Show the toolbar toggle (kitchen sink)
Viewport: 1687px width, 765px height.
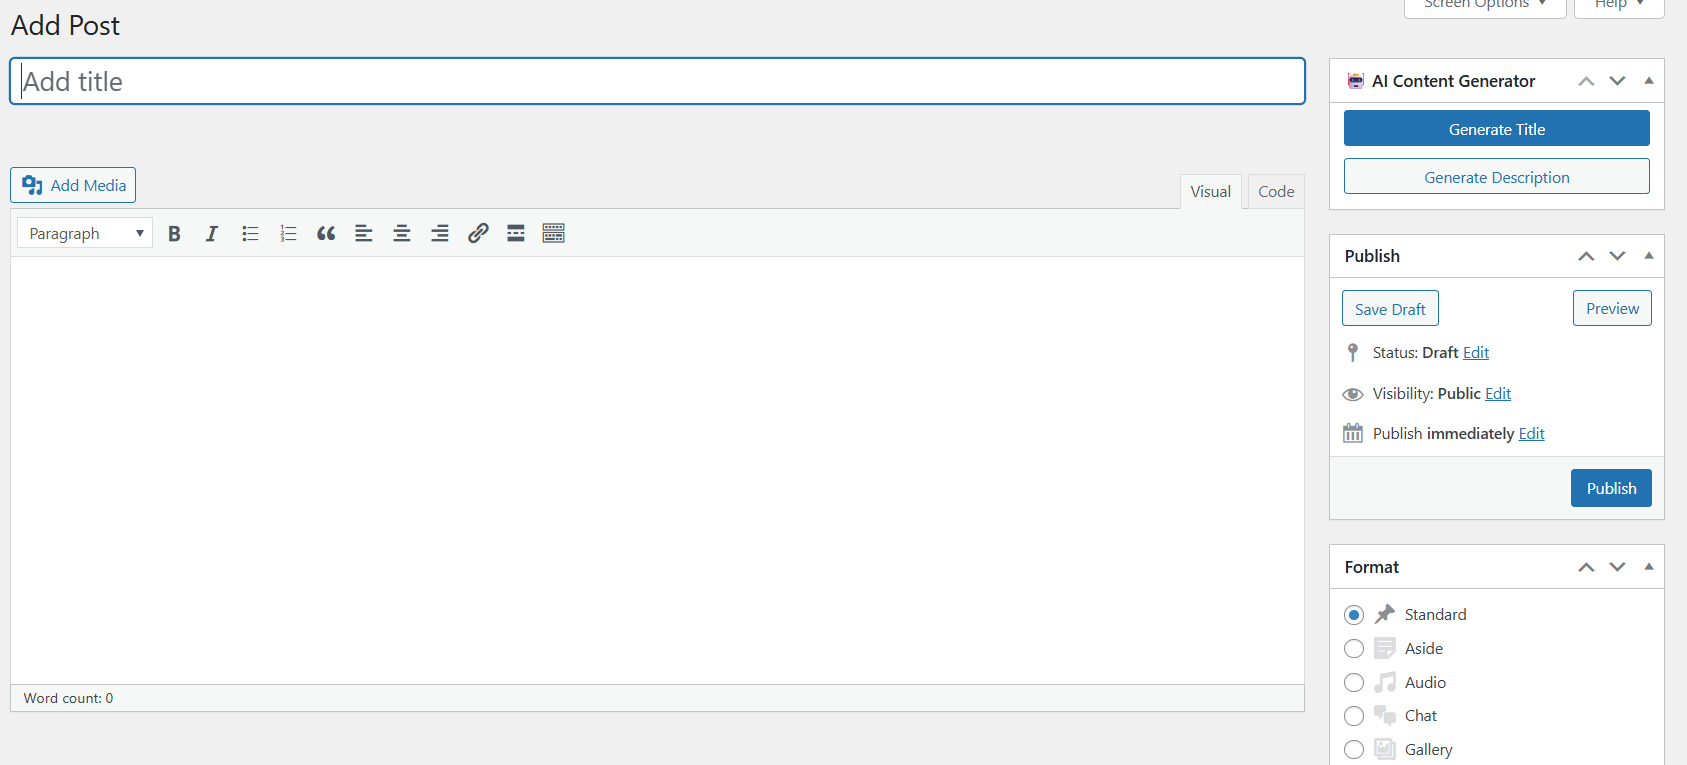(x=554, y=234)
